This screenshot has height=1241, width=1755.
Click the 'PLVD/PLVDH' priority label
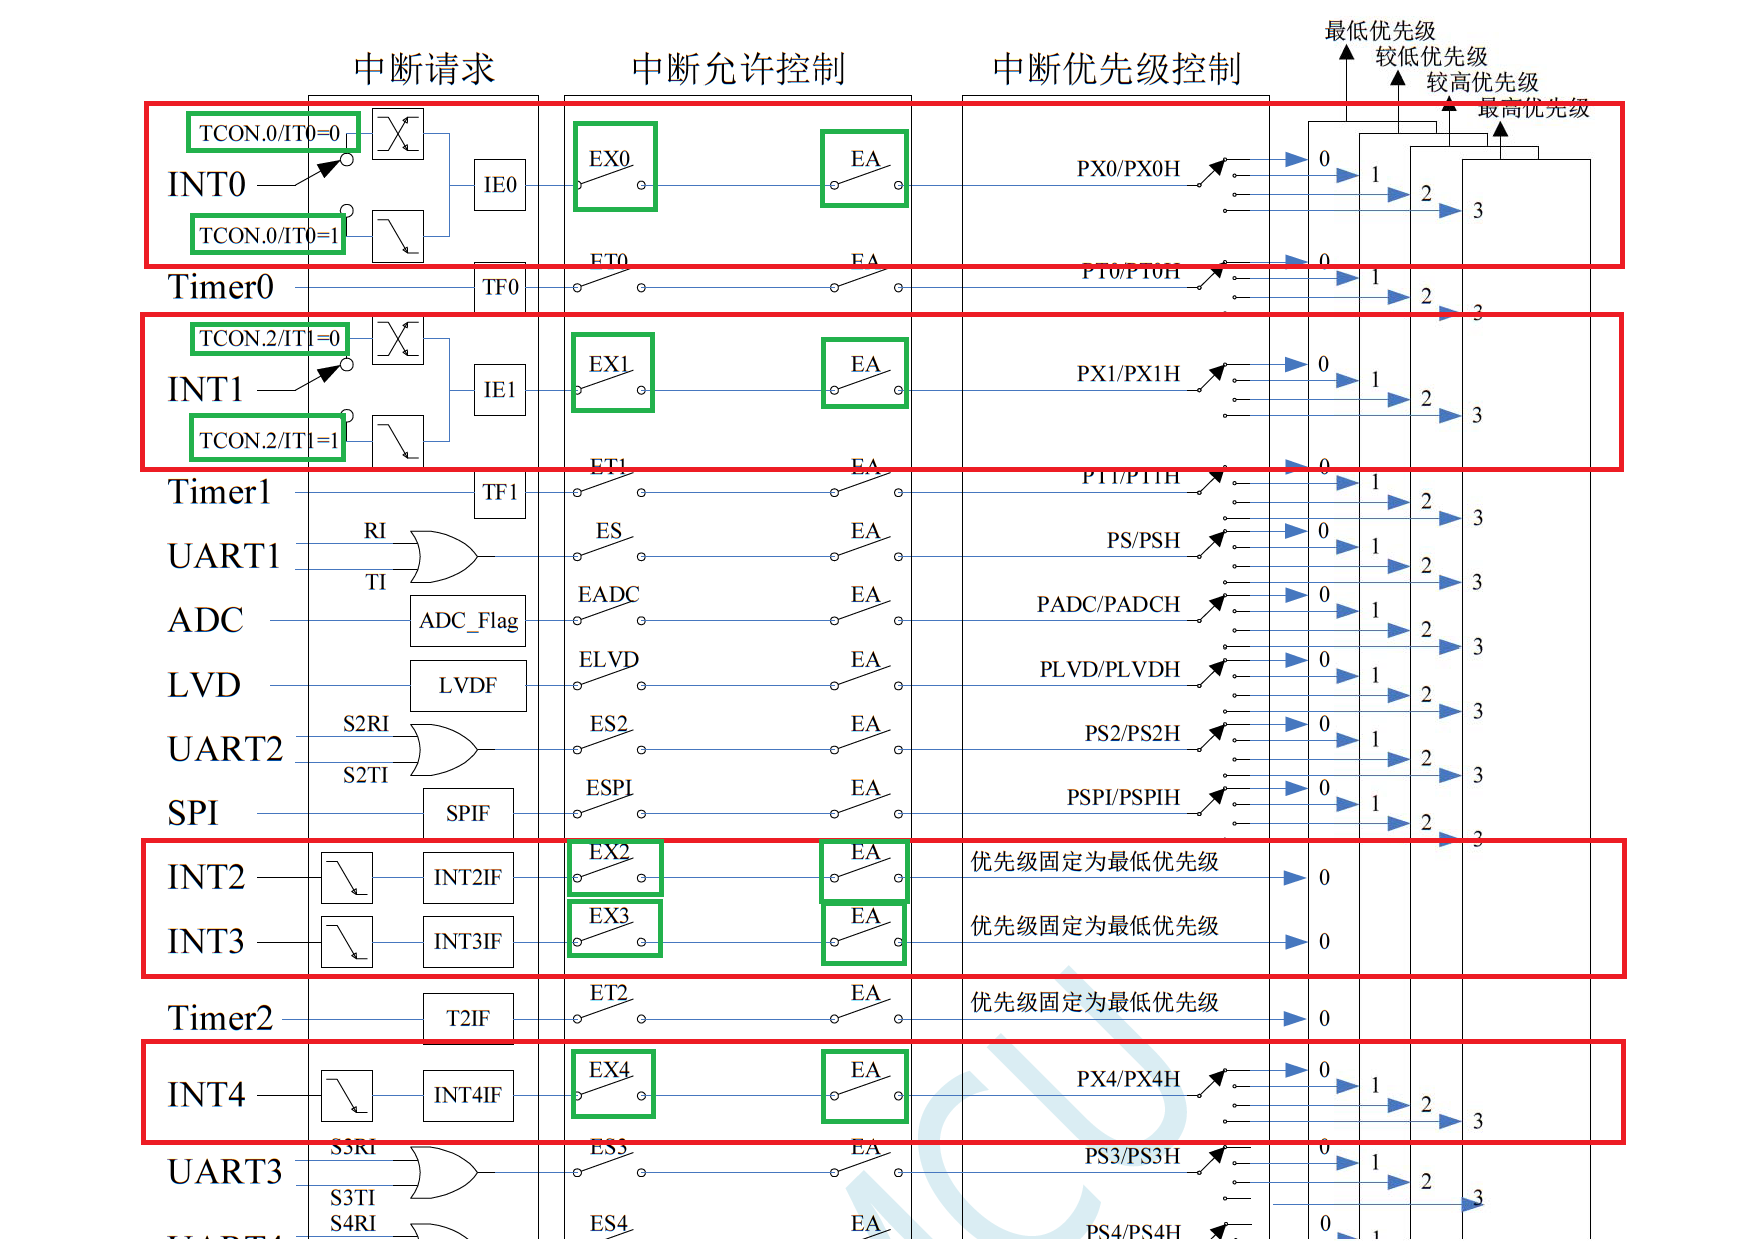(1110, 669)
